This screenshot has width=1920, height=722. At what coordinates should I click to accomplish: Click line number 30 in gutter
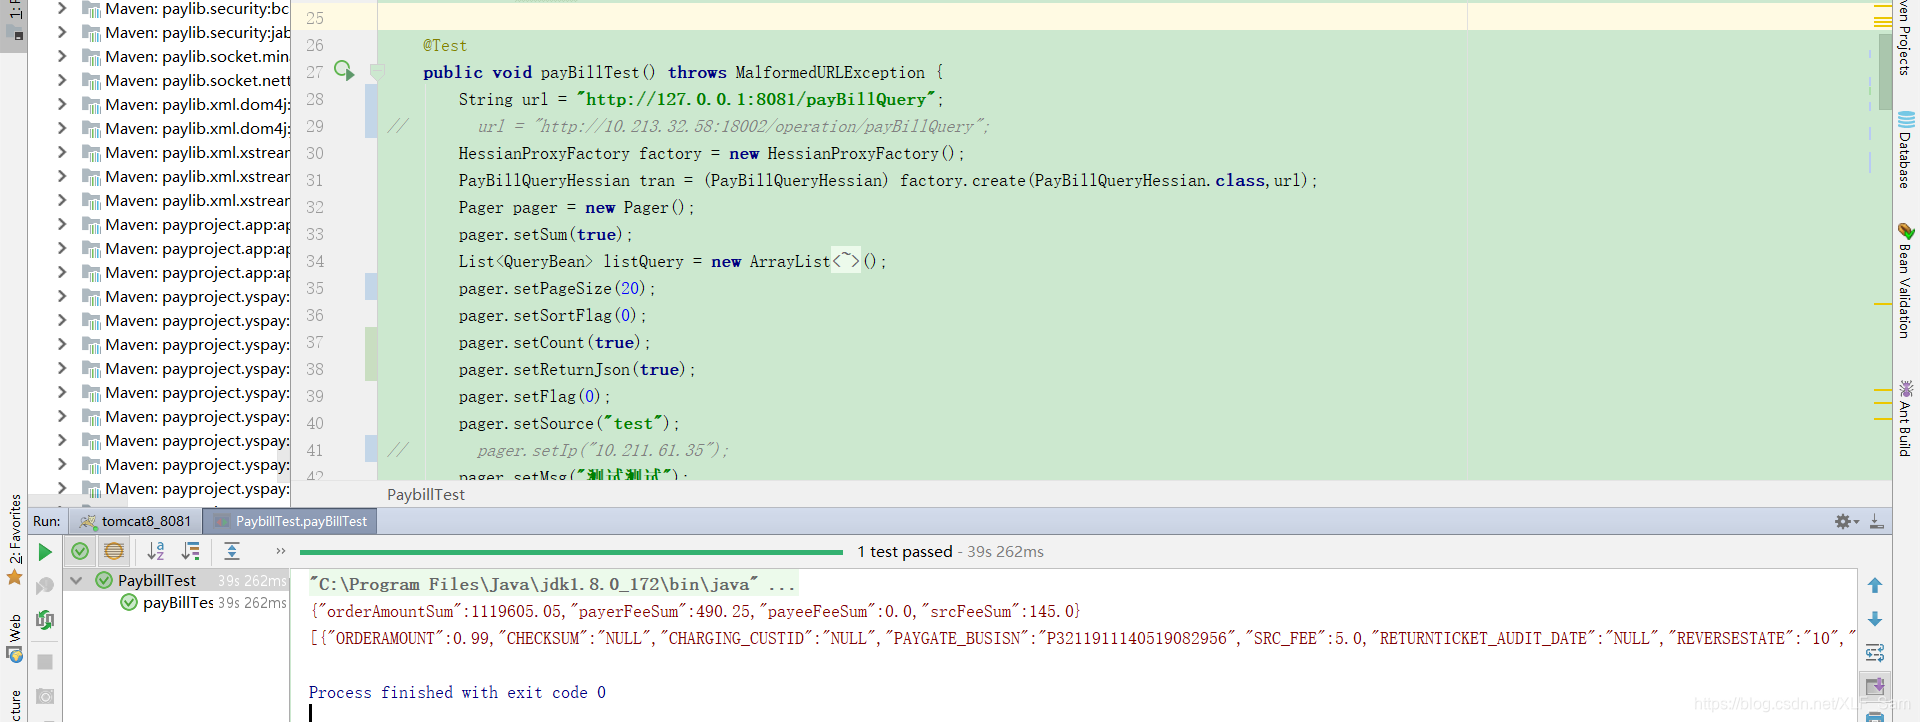(x=315, y=153)
